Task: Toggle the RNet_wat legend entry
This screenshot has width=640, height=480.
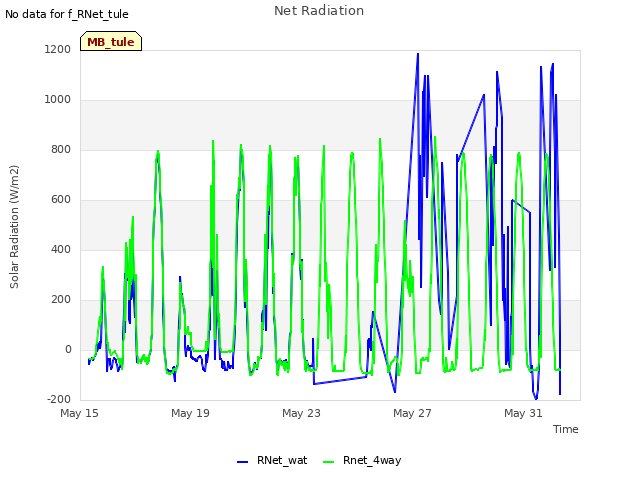Action: (272, 460)
